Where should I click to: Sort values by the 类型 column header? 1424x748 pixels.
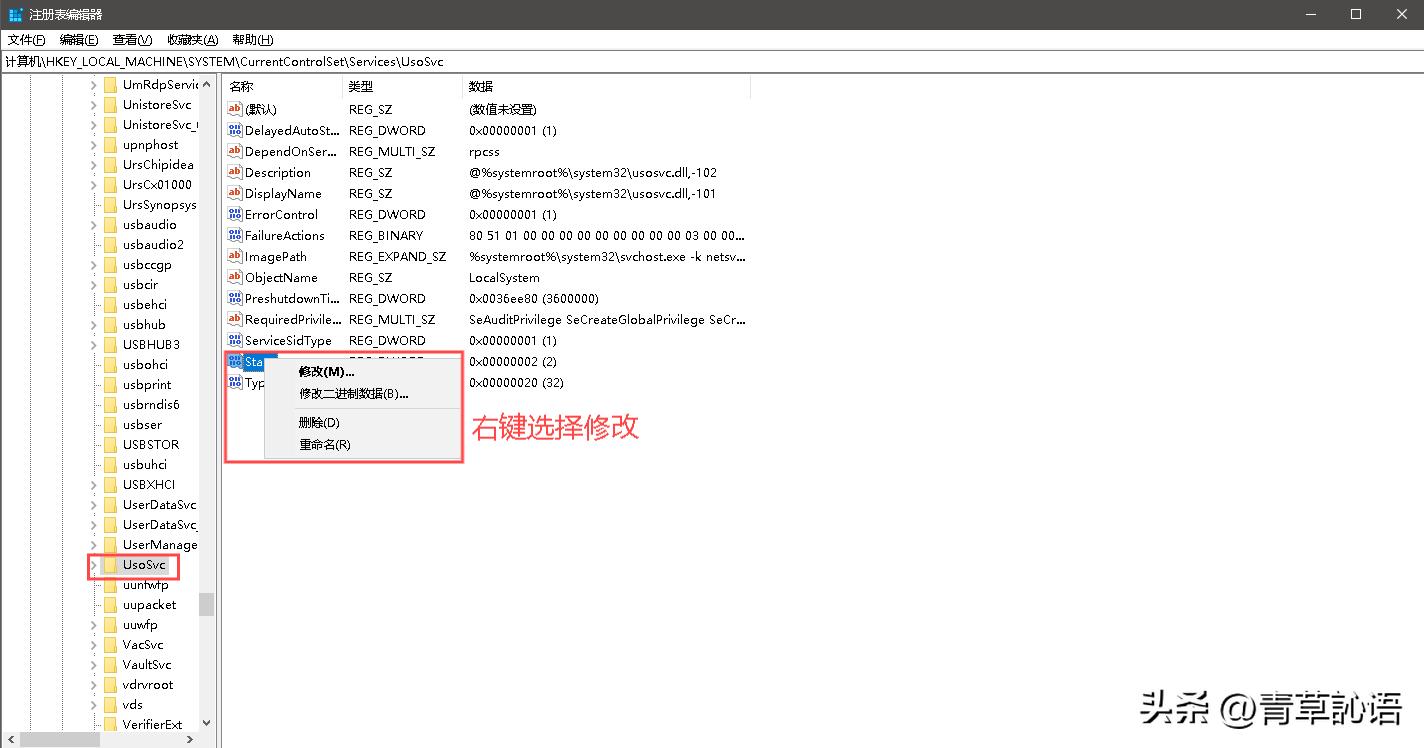click(x=402, y=87)
